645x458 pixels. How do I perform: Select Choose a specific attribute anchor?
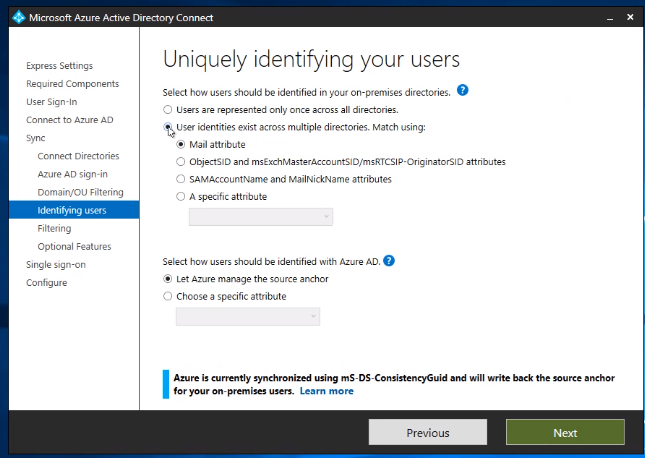[167, 296]
